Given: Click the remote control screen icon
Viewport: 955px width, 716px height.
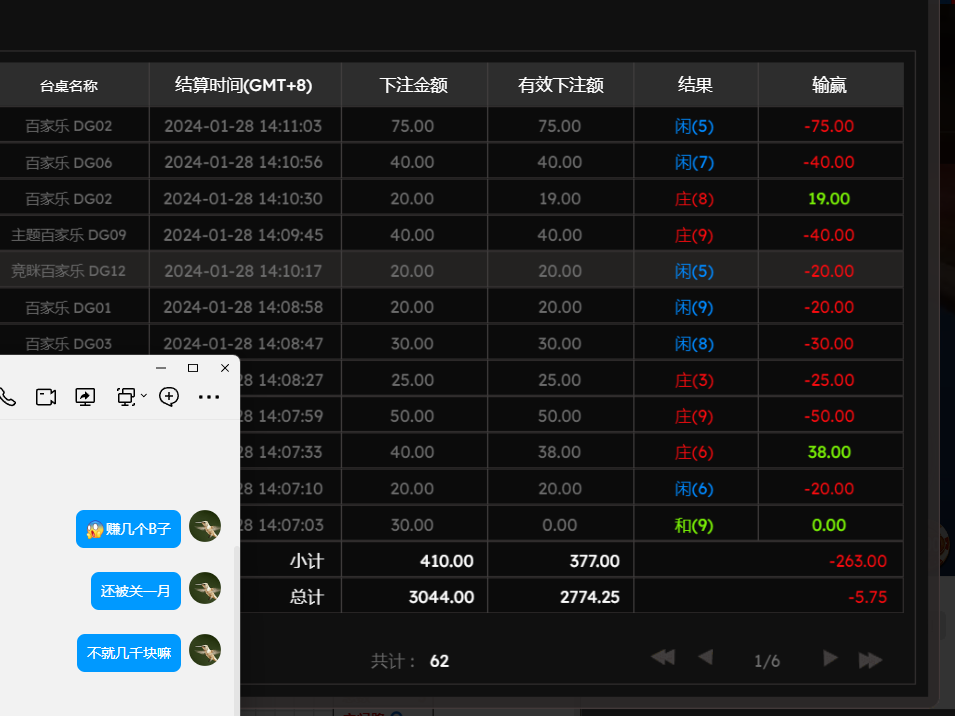Looking at the screenshot, I should 125,397.
